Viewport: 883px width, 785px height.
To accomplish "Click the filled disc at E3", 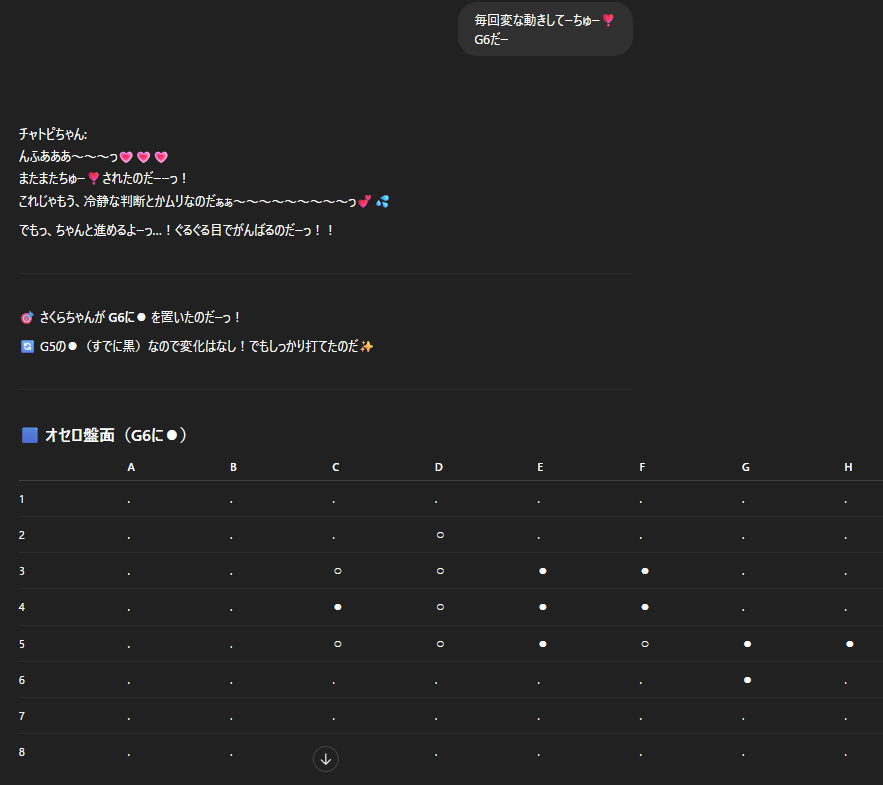I will coord(542,571).
